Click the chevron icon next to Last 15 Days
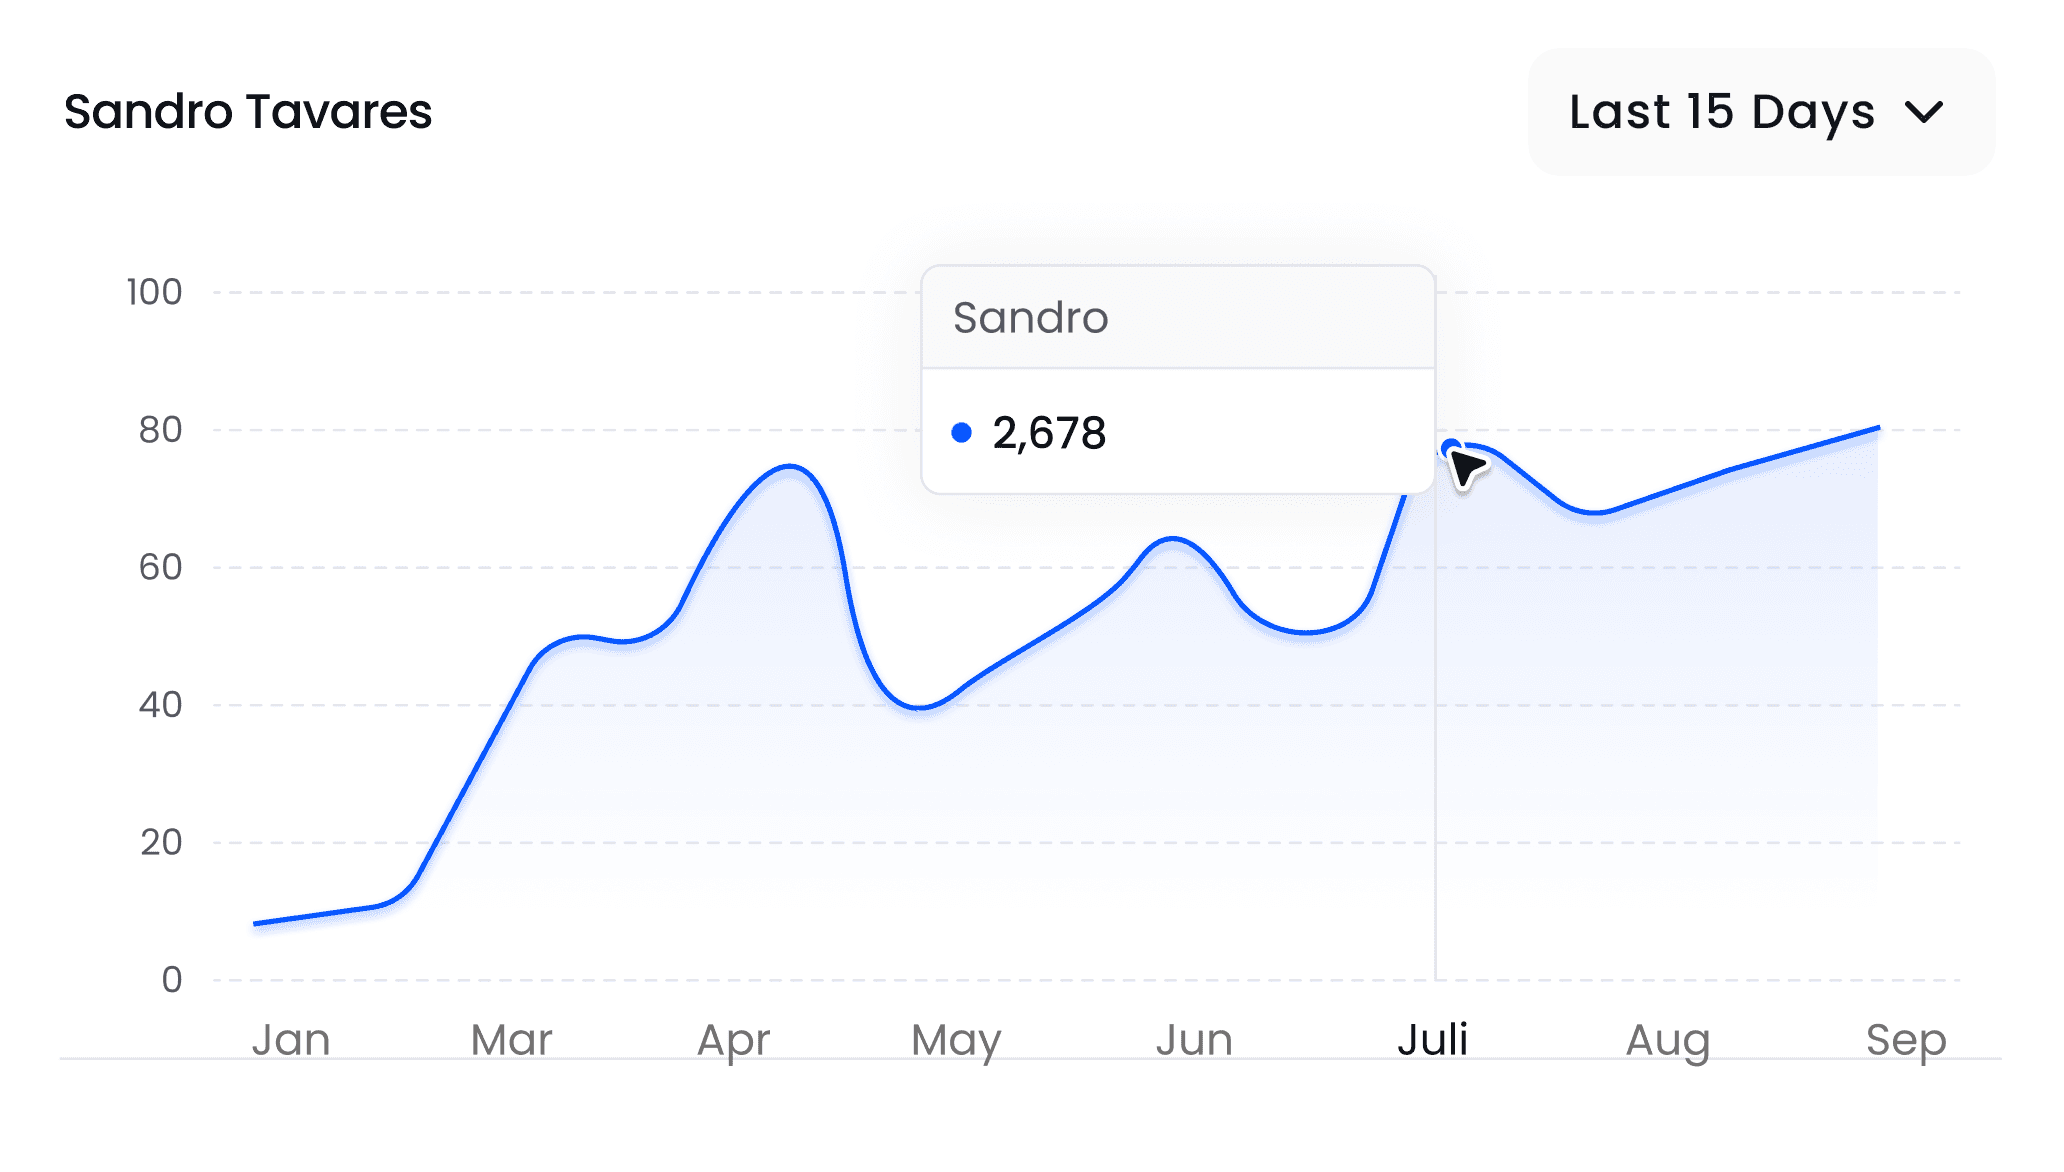The width and height of the screenshot is (2064, 1172). click(1925, 113)
